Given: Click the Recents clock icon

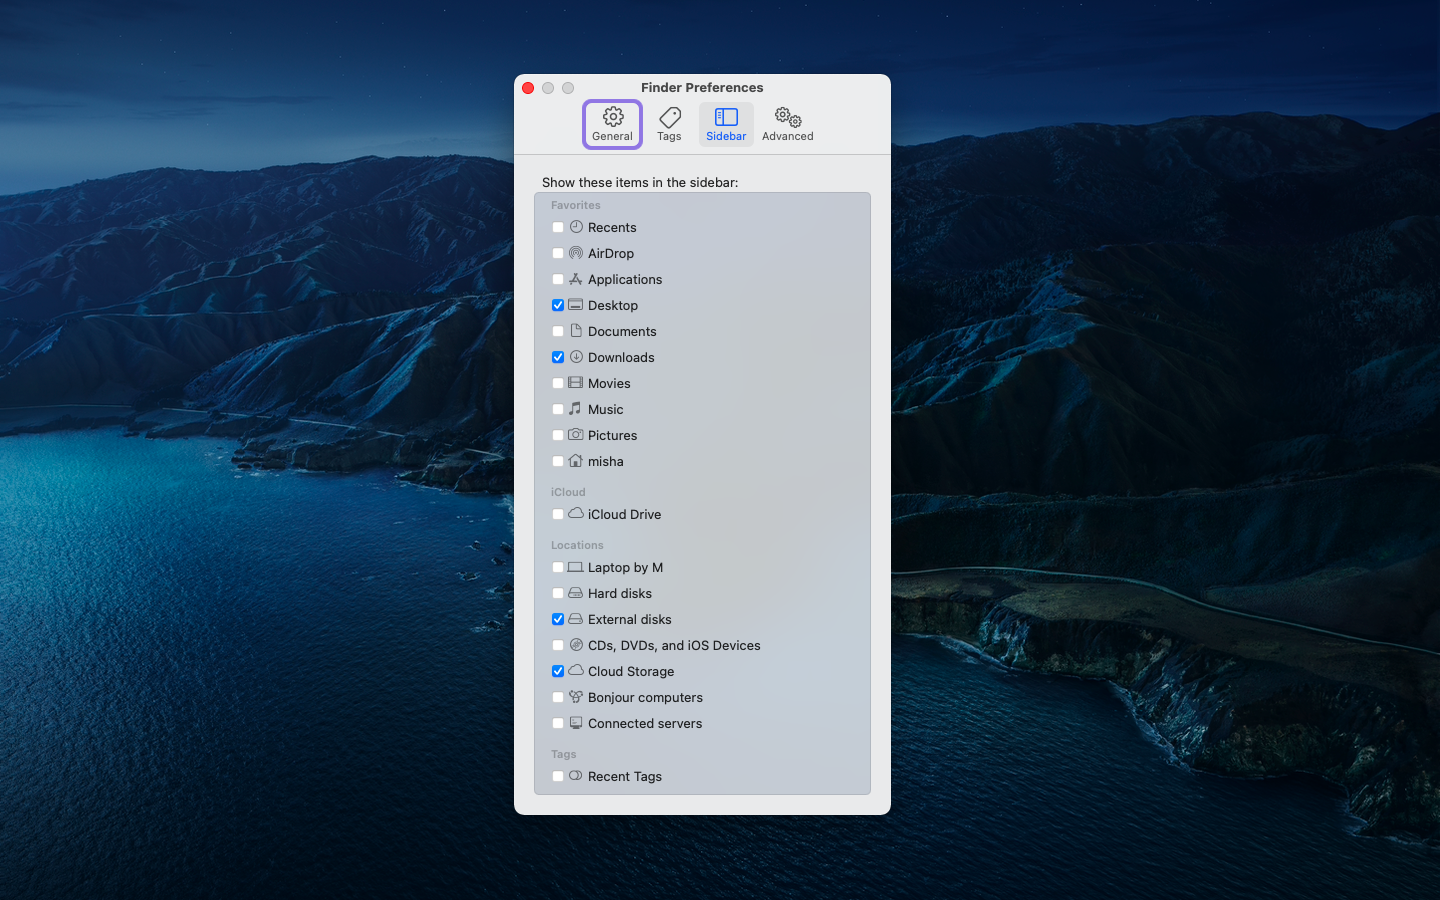Looking at the screenshot, I should click(x=576, y=227).
